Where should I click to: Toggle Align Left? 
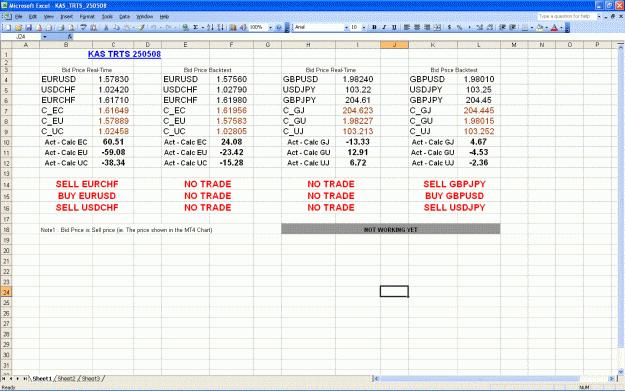[407, 27]
